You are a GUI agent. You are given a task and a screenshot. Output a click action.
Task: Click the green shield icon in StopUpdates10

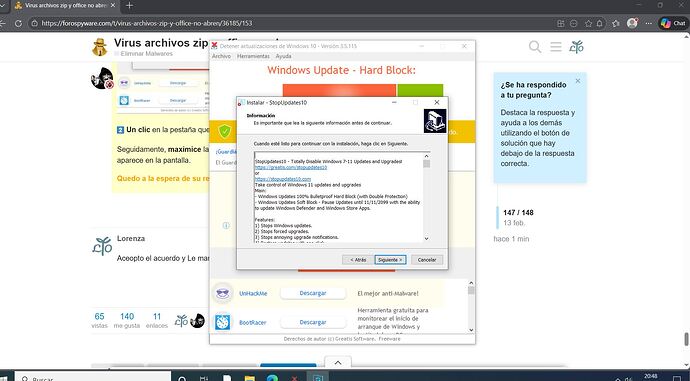point(224,131)
